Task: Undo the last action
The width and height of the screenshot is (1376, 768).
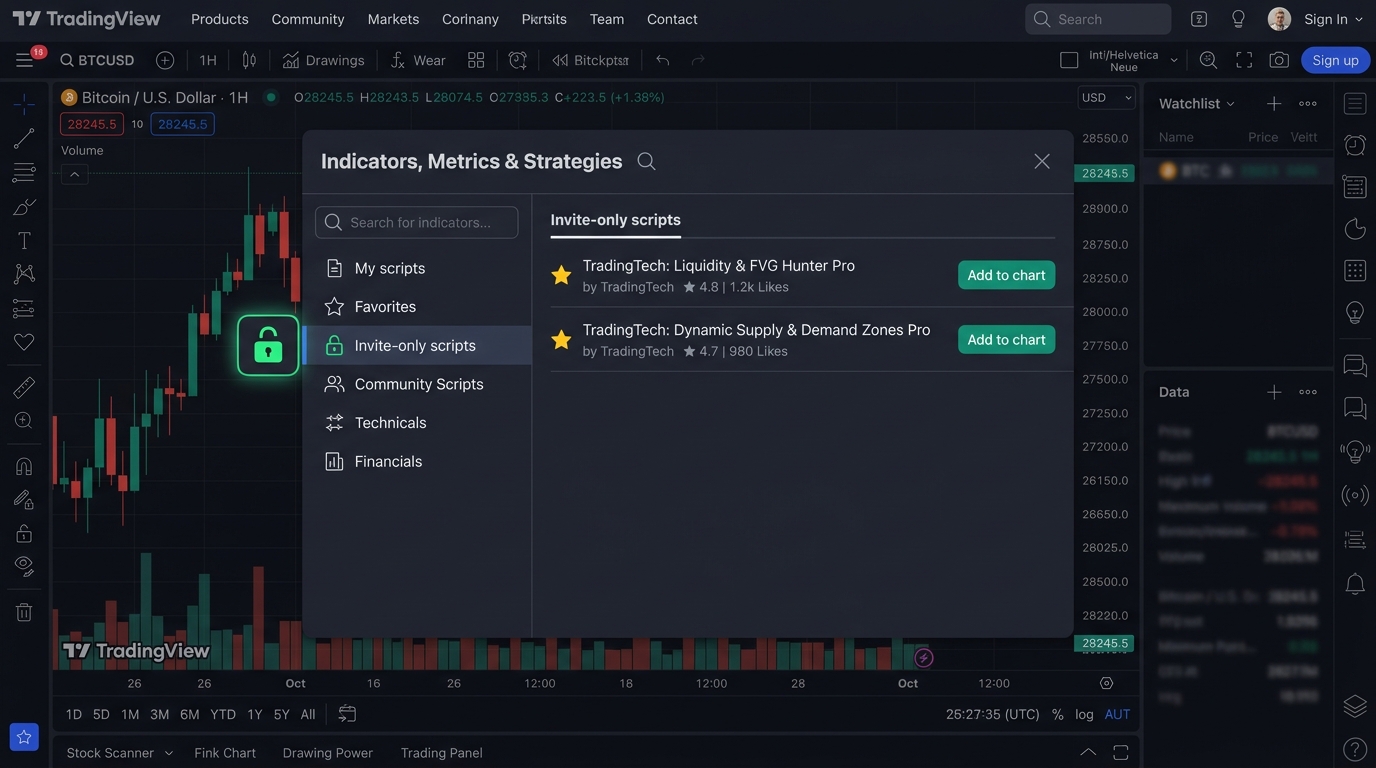Action: click(x=662, y=60)
